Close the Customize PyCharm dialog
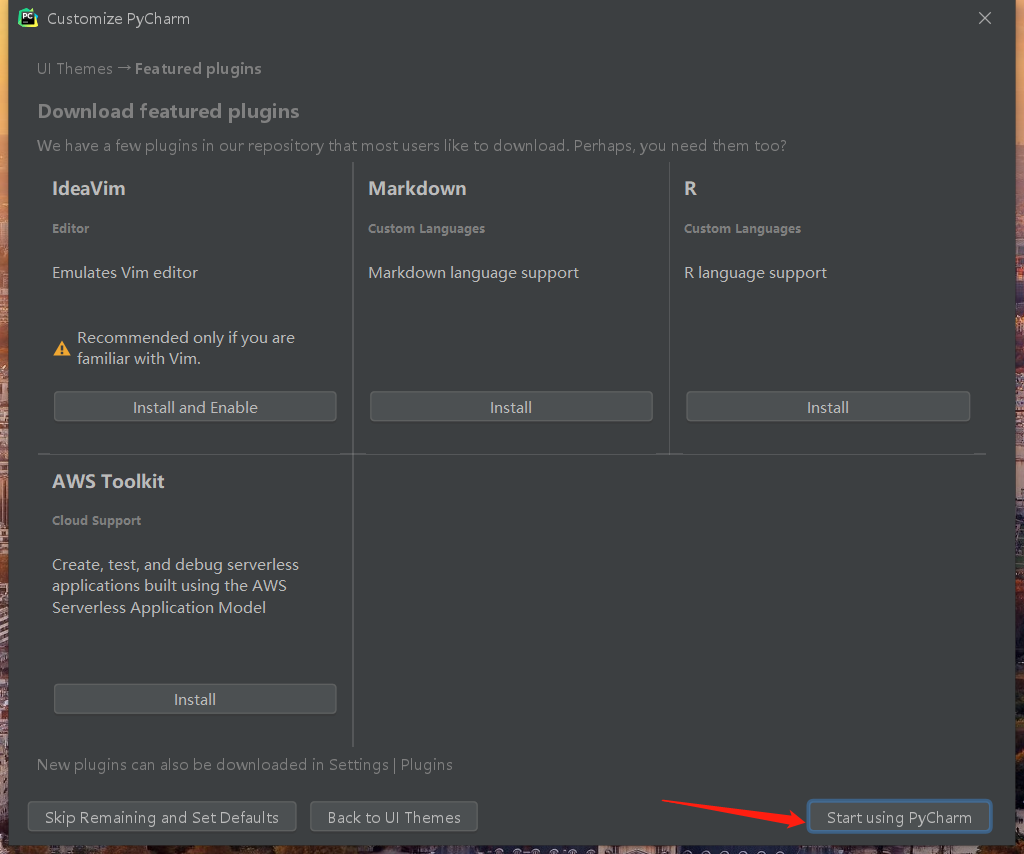 point(985,18)
